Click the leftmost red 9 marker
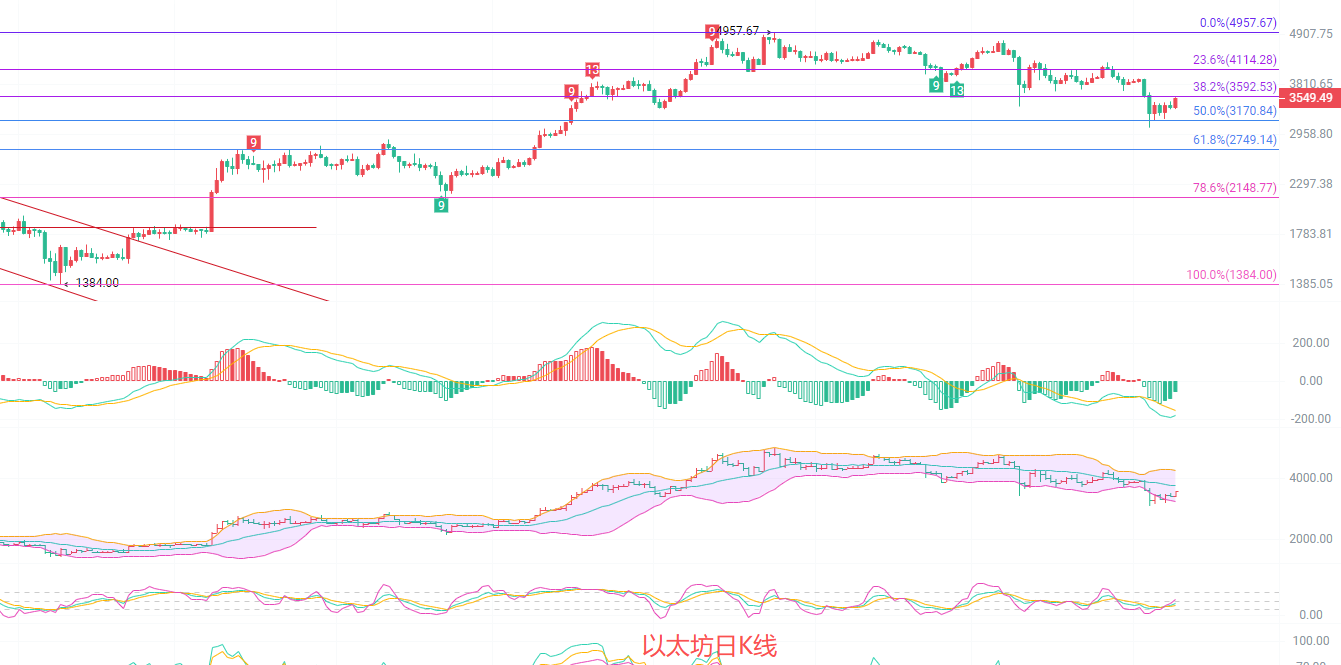 click(253, 143)
